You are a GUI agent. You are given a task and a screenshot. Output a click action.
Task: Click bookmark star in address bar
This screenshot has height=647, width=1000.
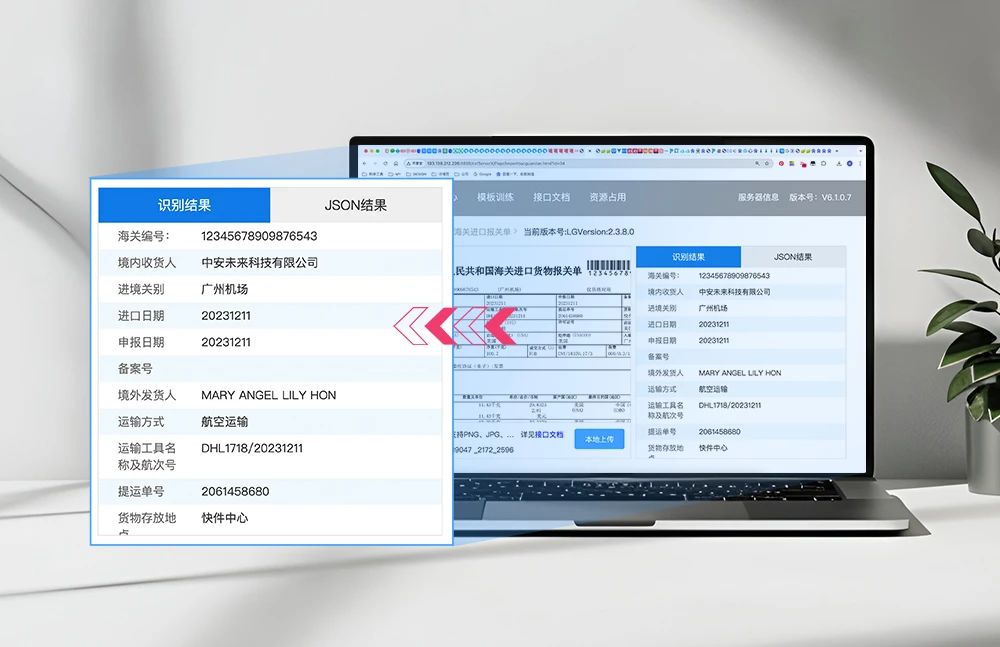pos(767,163)
